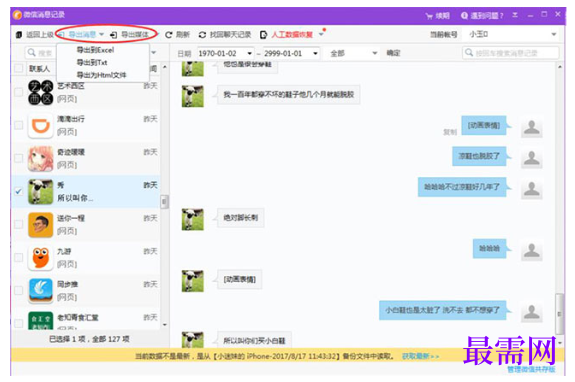Screen dimensions: 575x382
Task: Click the 遇到问题 help question icon
Action: click(464, 15)
